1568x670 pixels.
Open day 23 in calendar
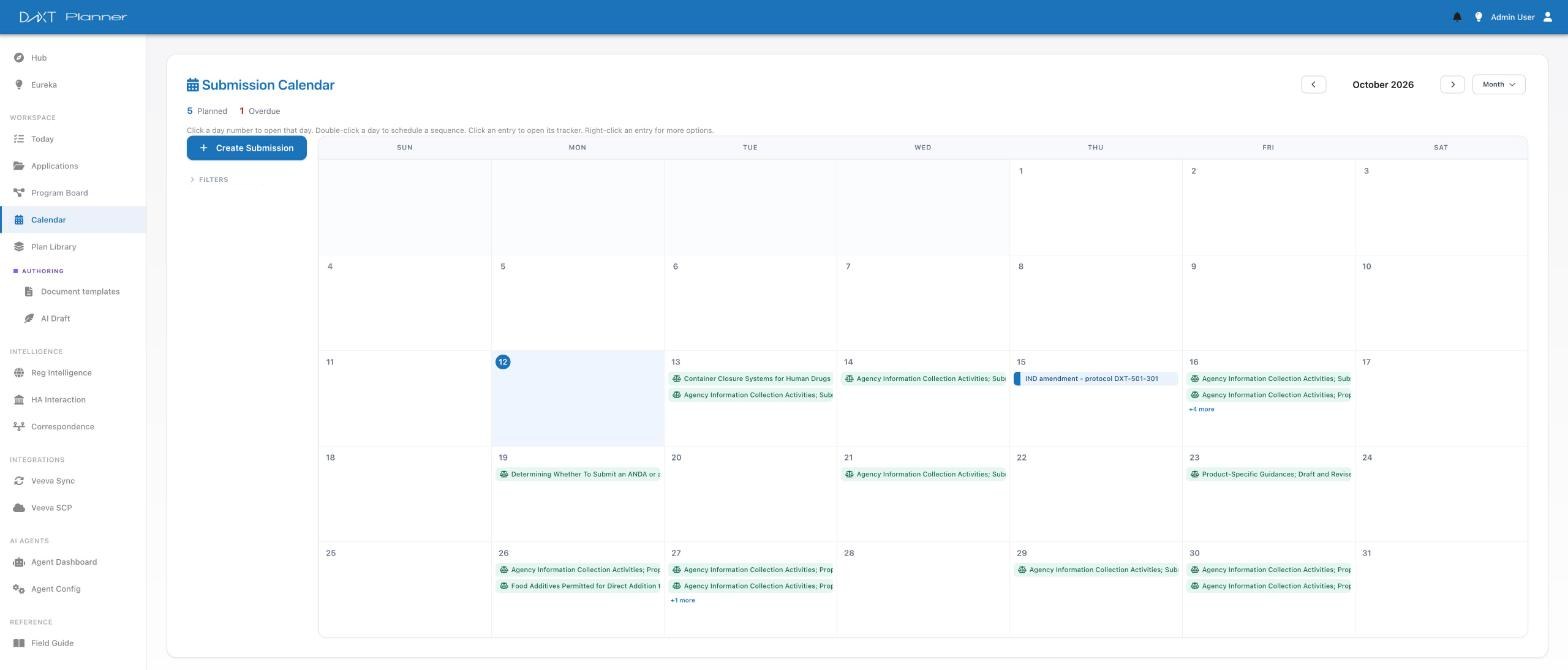1194,458
